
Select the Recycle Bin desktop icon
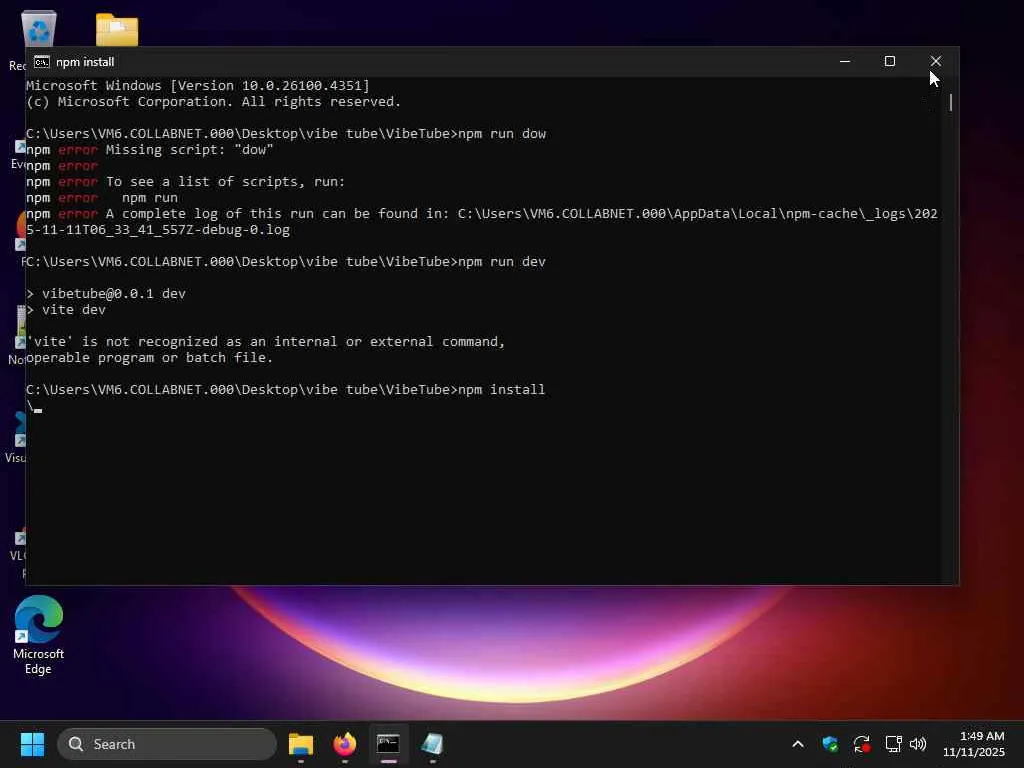click(38, 29)
